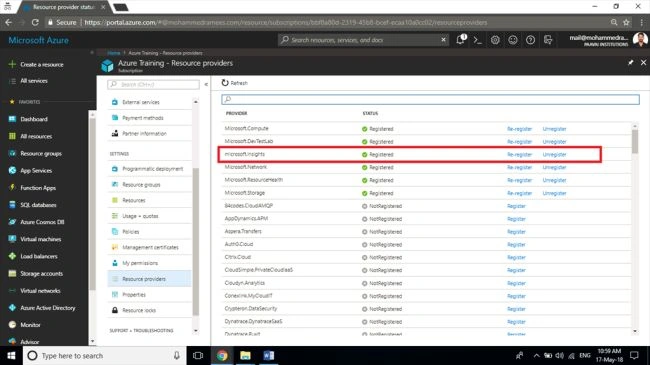Register the Citrix.Cloud provider

pyautogui.click(x=516, y=257)
